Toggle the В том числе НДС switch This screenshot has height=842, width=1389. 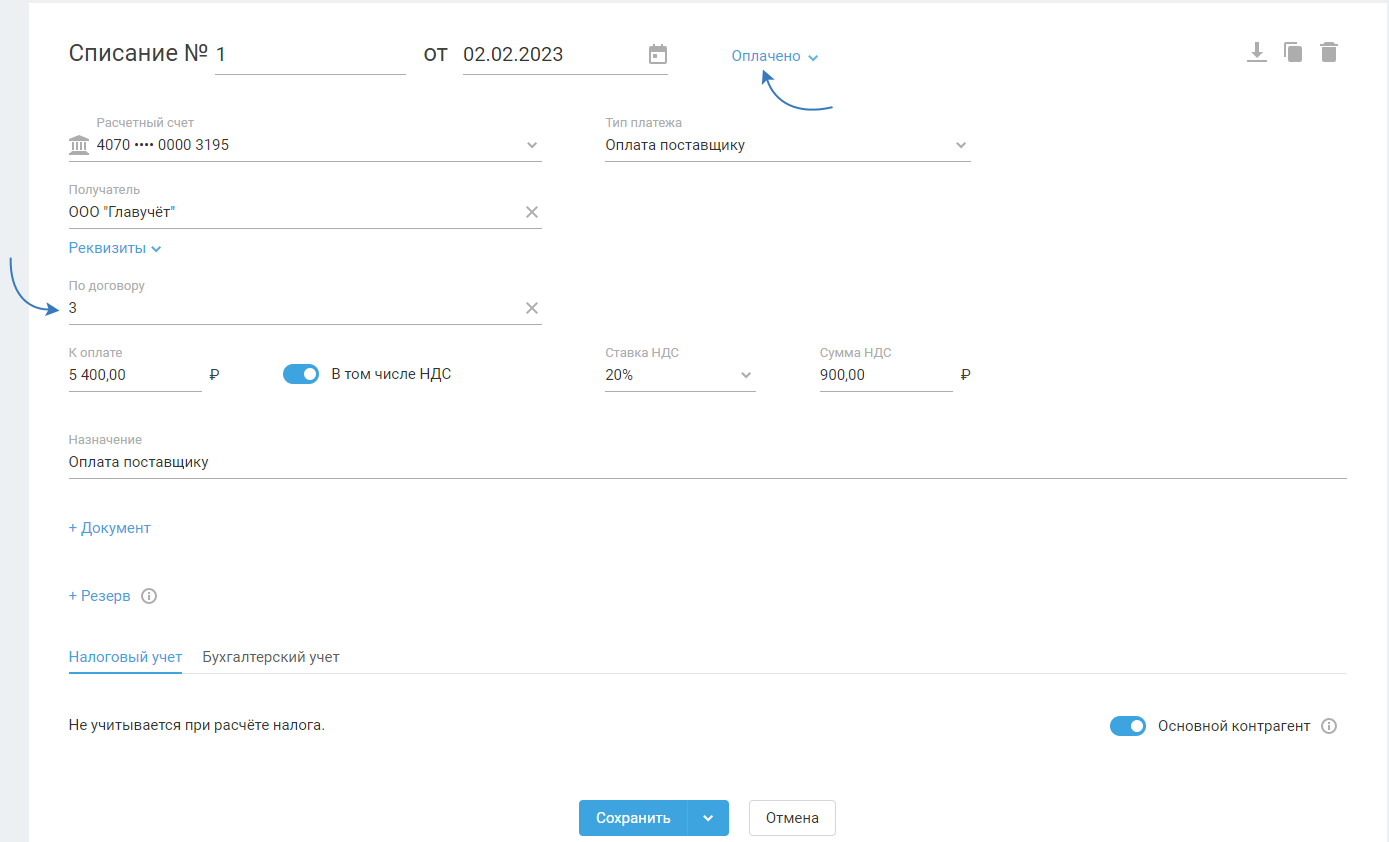tap(301, 374)
